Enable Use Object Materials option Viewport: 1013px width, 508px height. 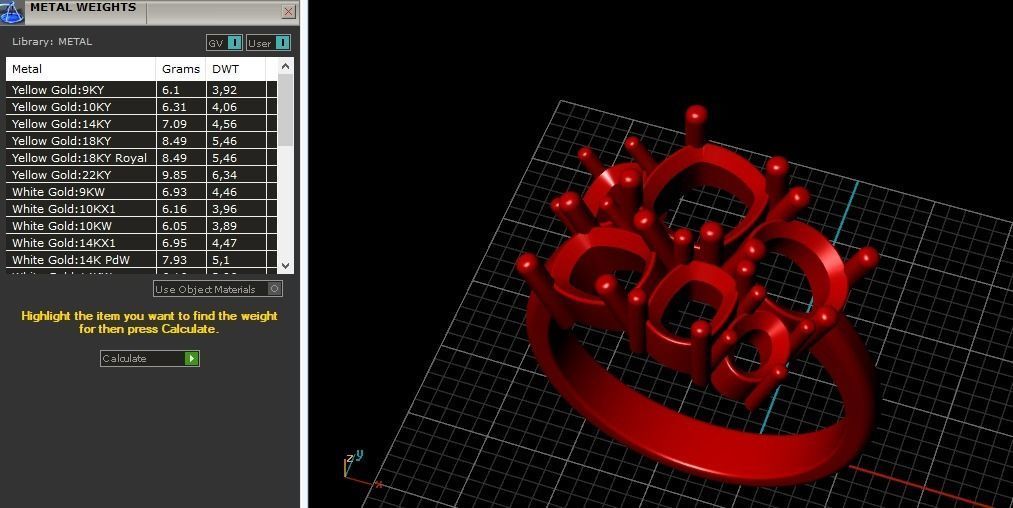218,289
